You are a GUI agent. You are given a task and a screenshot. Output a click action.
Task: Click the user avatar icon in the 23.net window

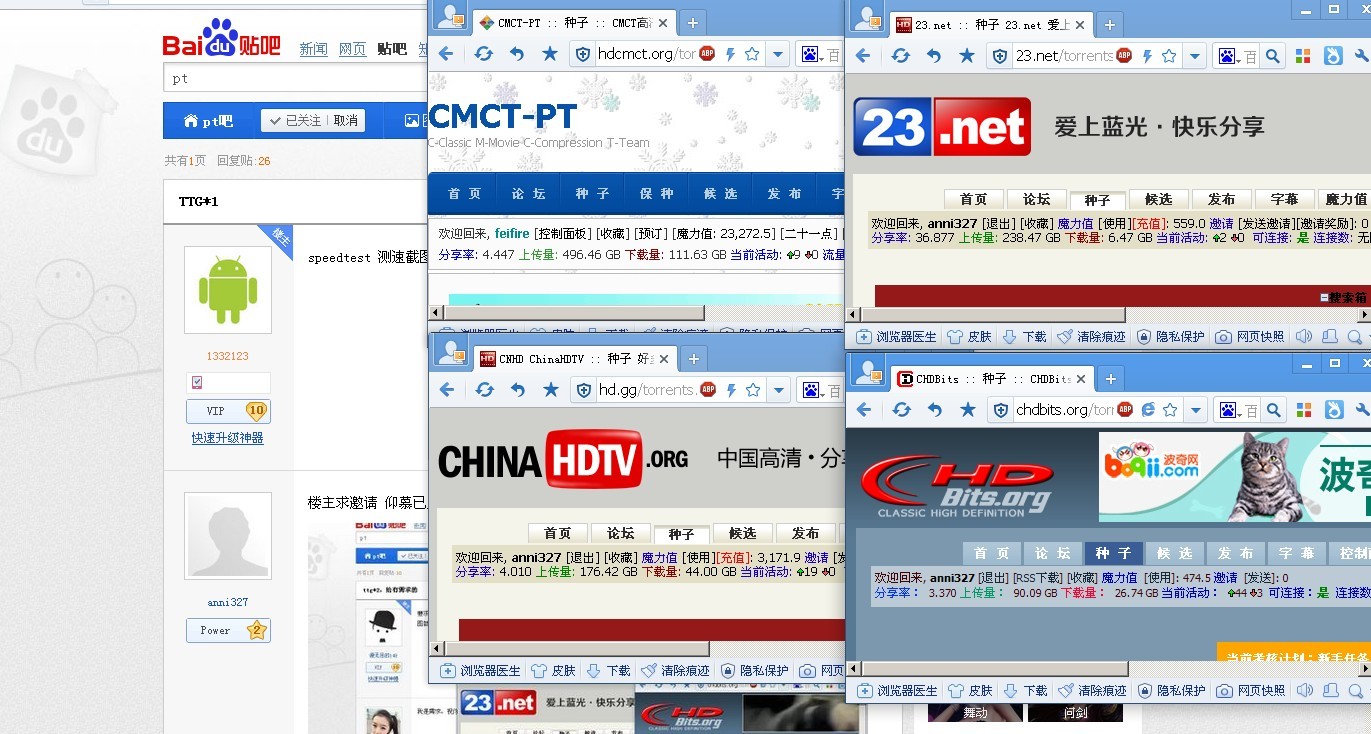click(x=868, y=18)
